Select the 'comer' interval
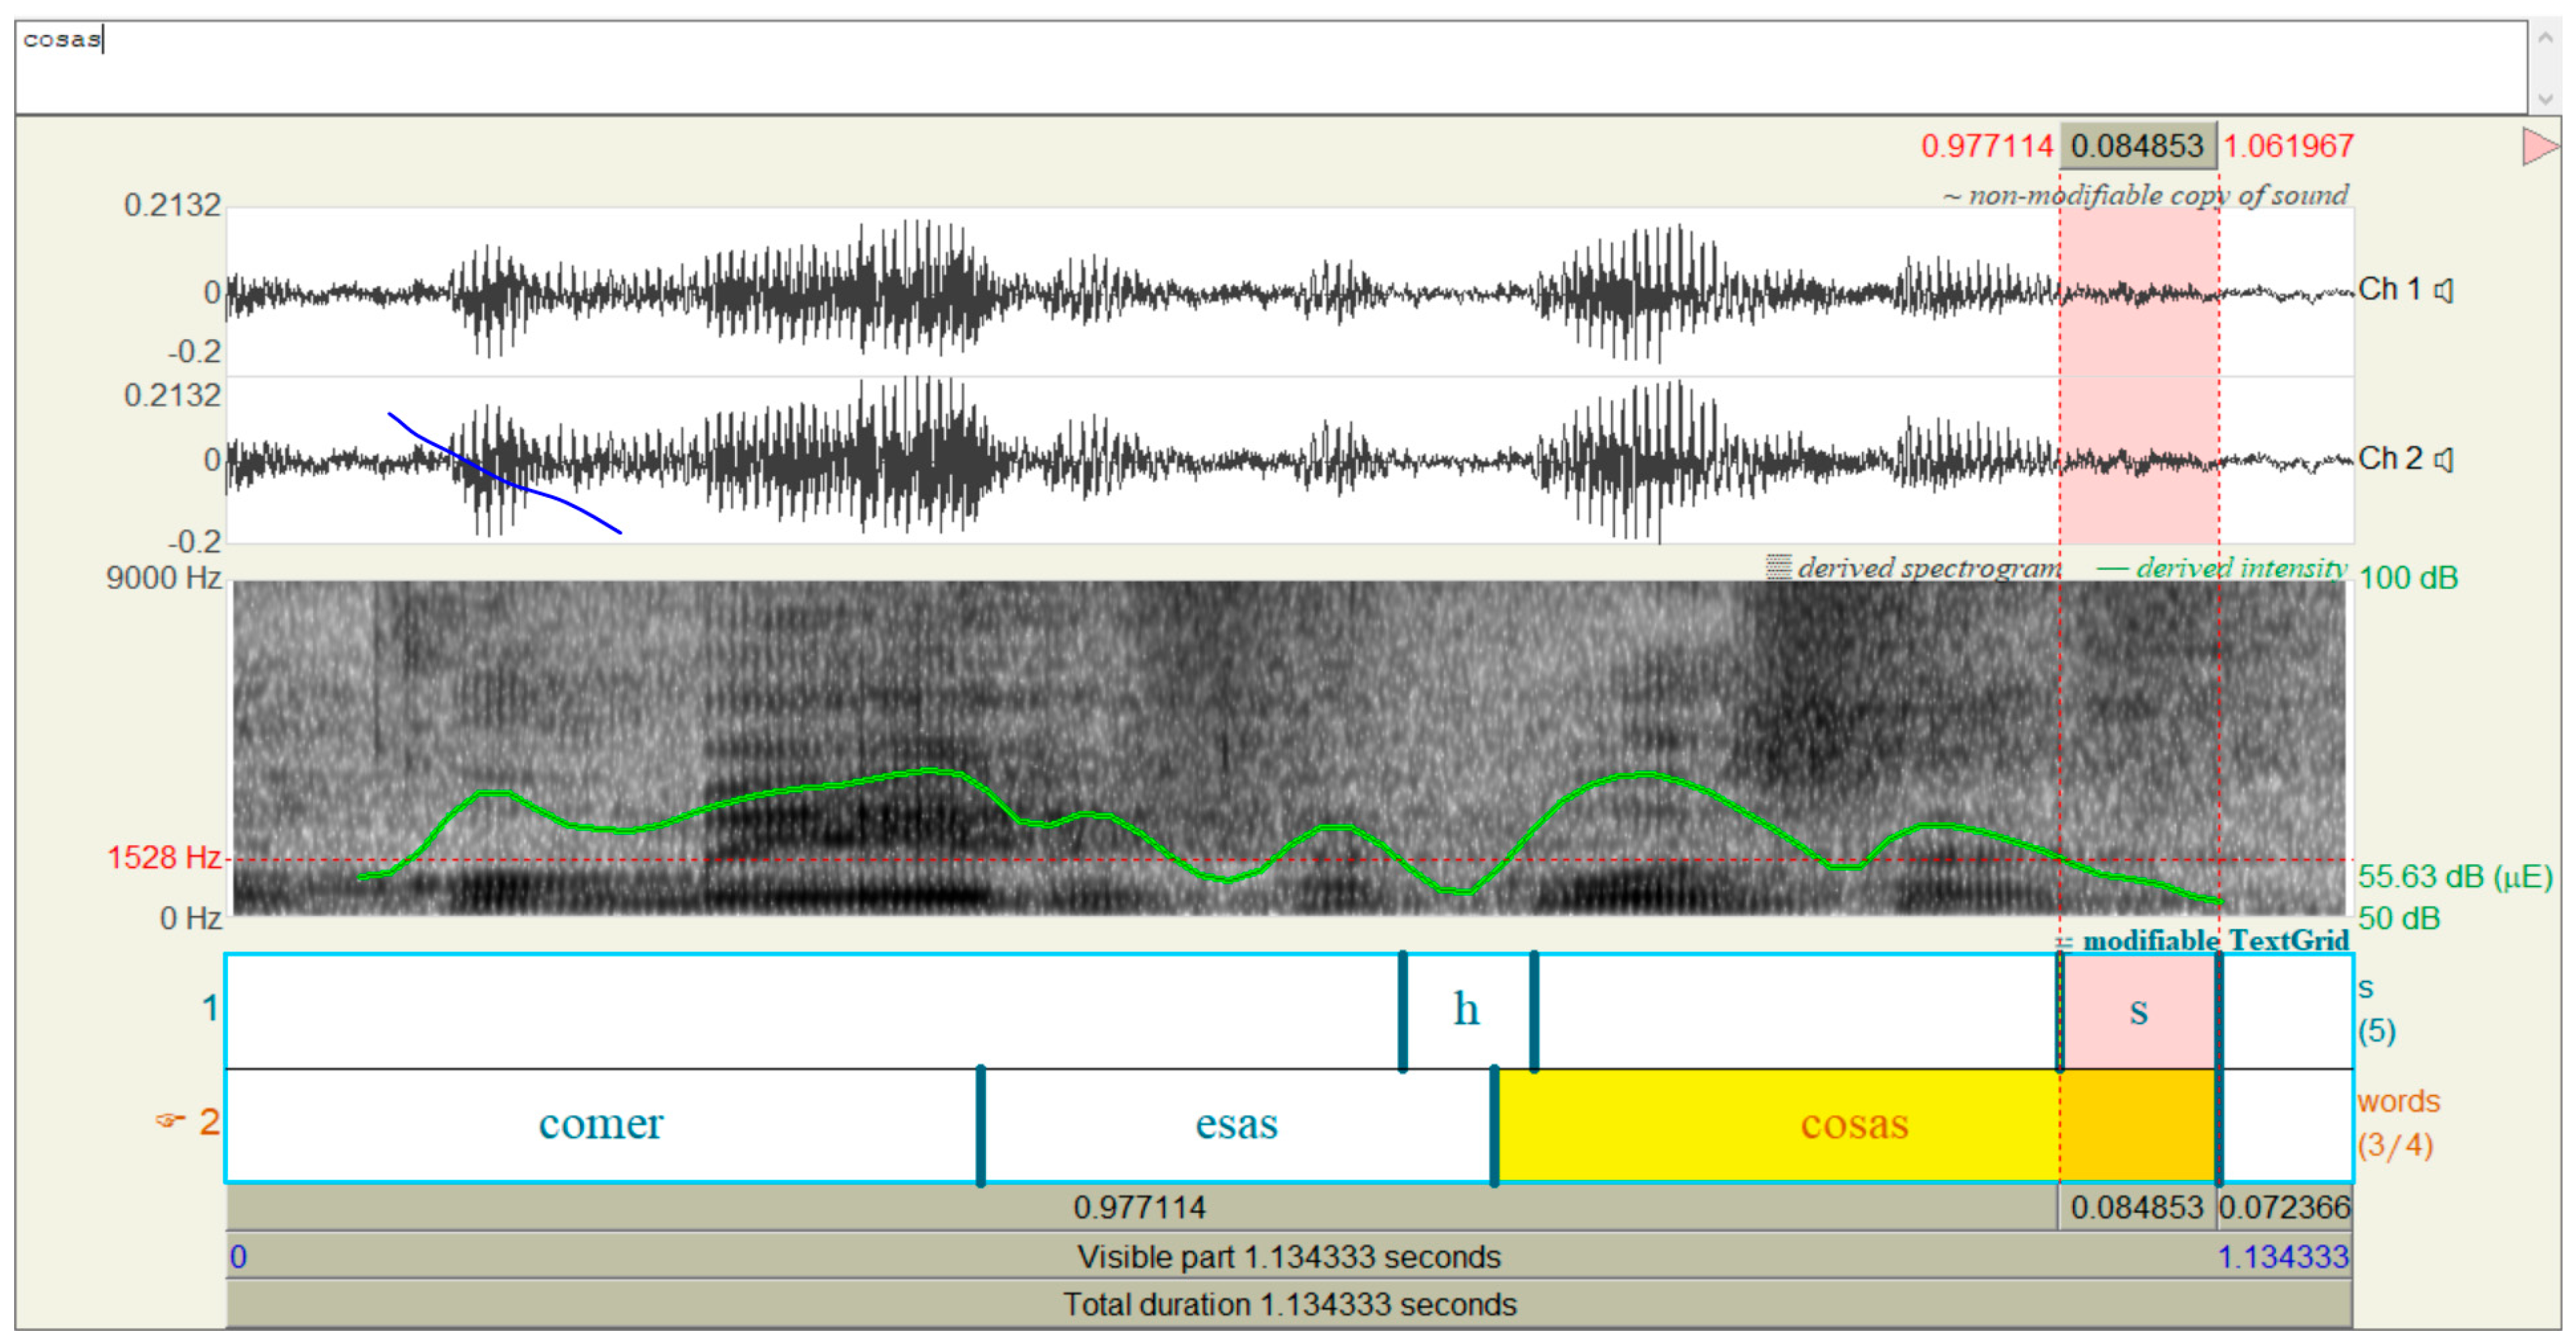Screen dimensions: 2576x1343 tap(600, 1126)
